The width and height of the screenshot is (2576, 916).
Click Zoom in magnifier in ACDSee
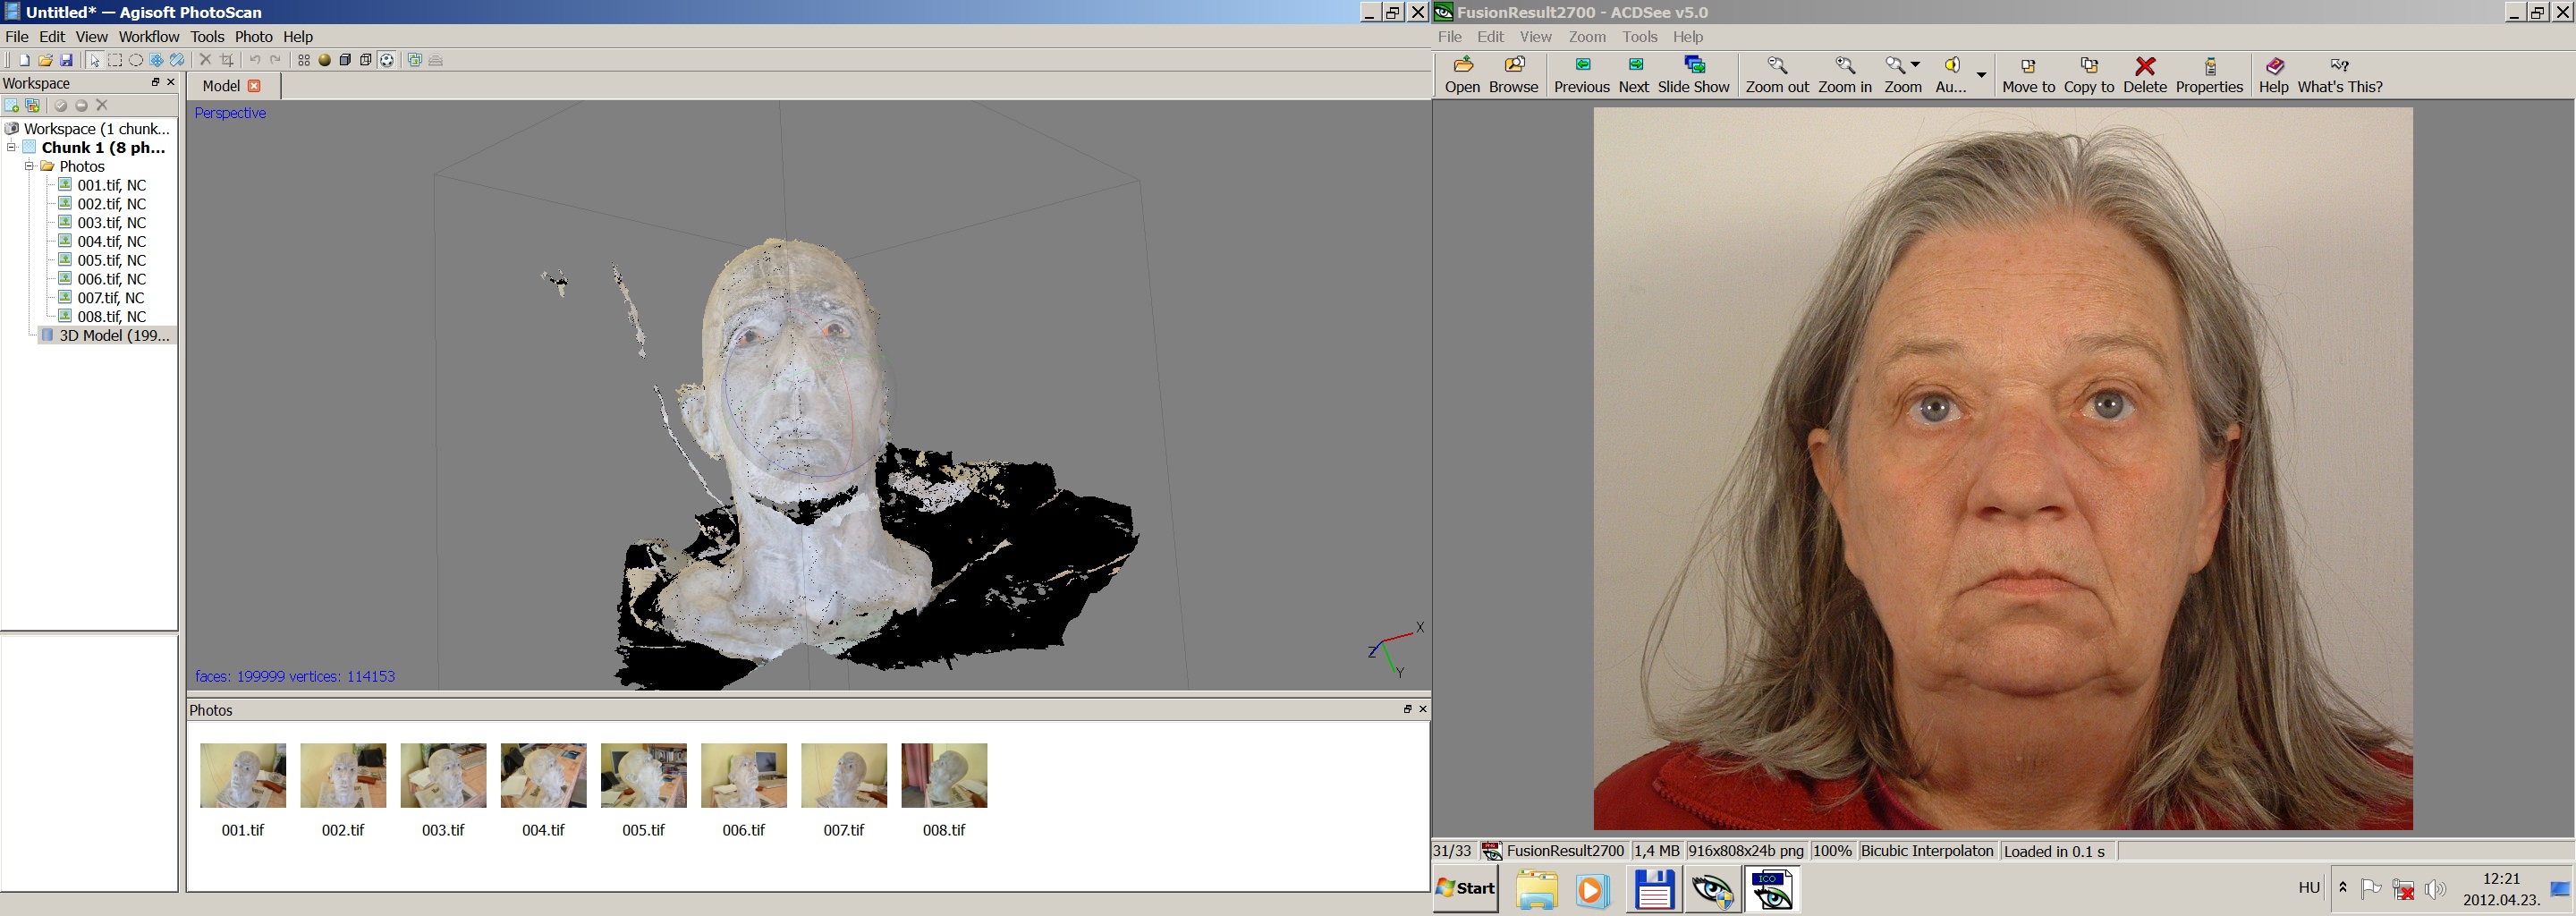(1844, 75)
